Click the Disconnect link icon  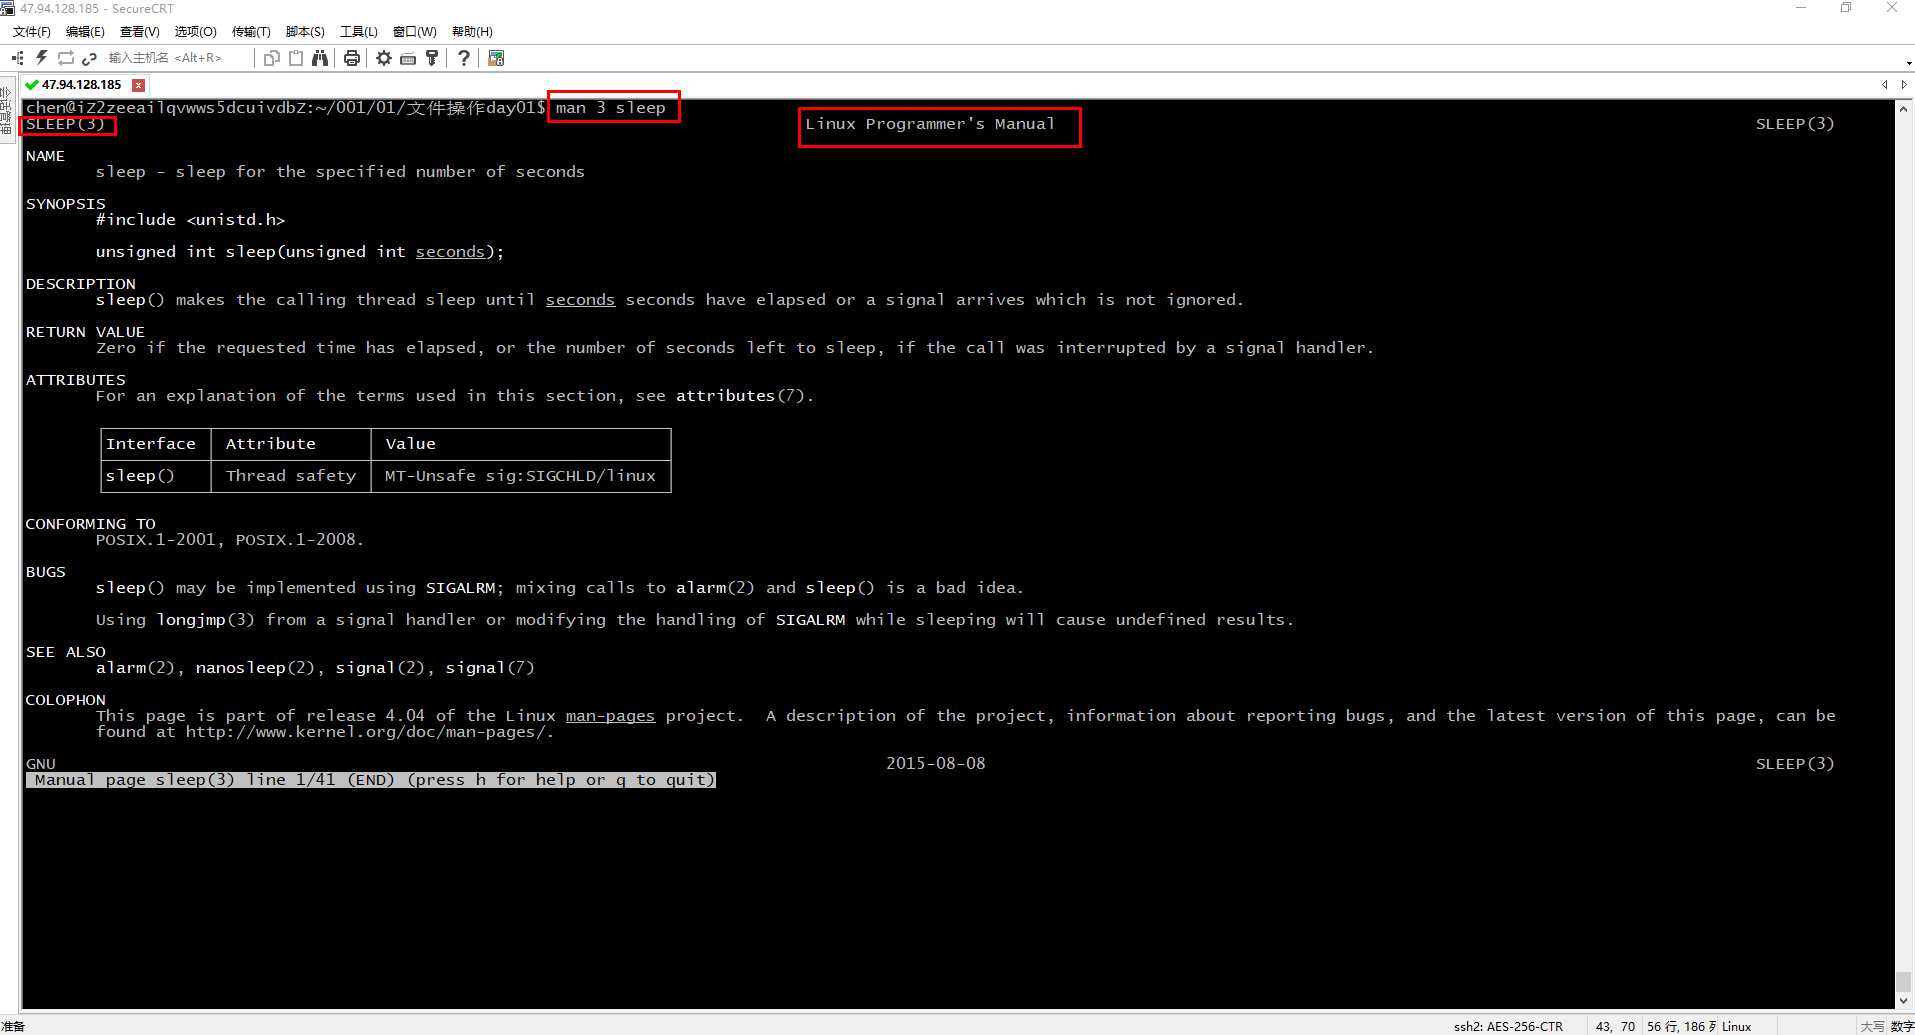point(89,58)
